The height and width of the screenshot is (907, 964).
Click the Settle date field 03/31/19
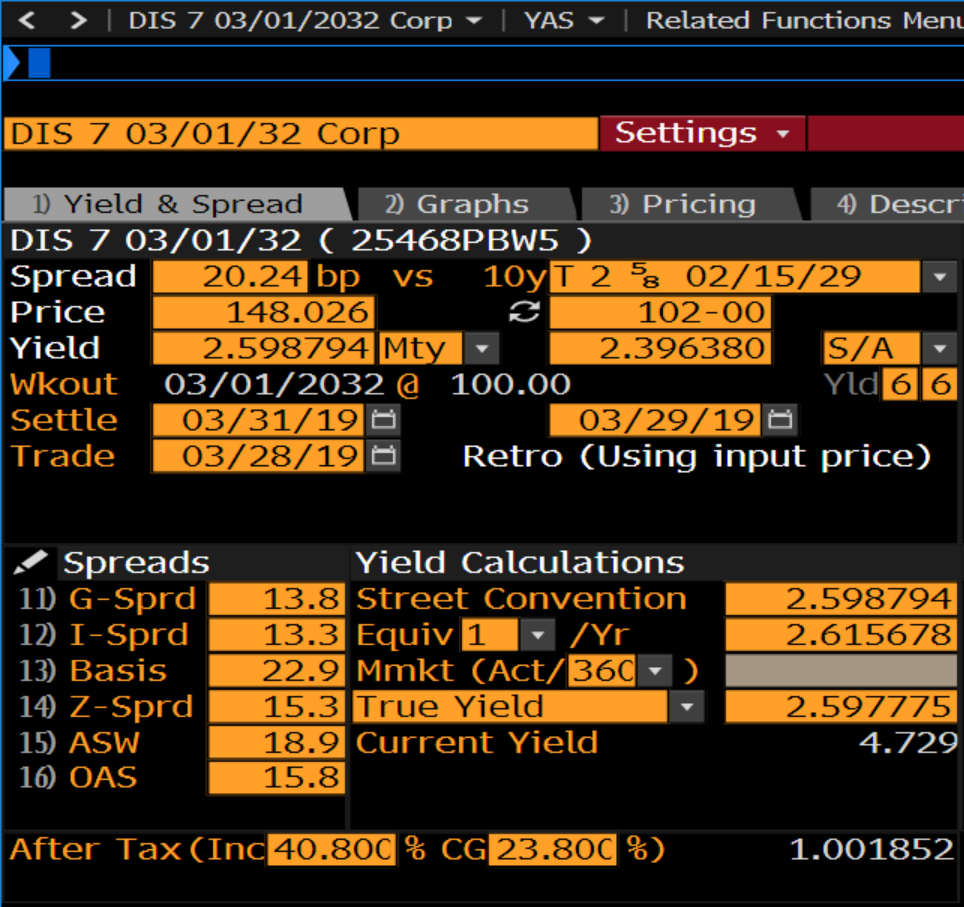tap(258, 420)
